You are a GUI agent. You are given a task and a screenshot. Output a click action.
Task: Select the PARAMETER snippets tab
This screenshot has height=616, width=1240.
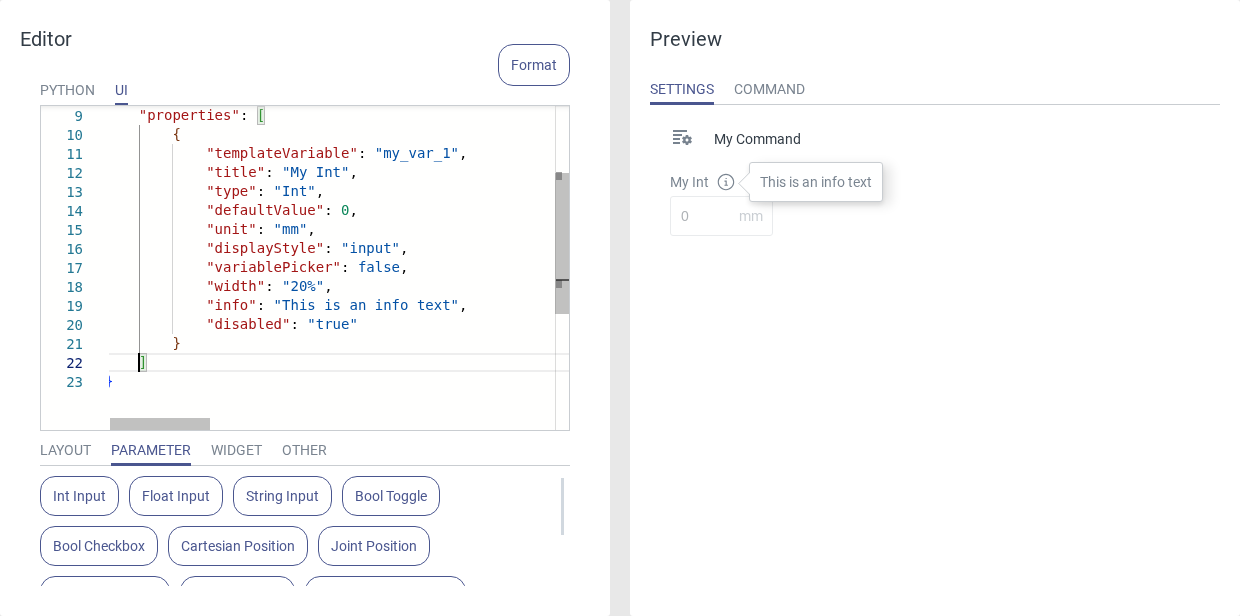coord(151,450)
